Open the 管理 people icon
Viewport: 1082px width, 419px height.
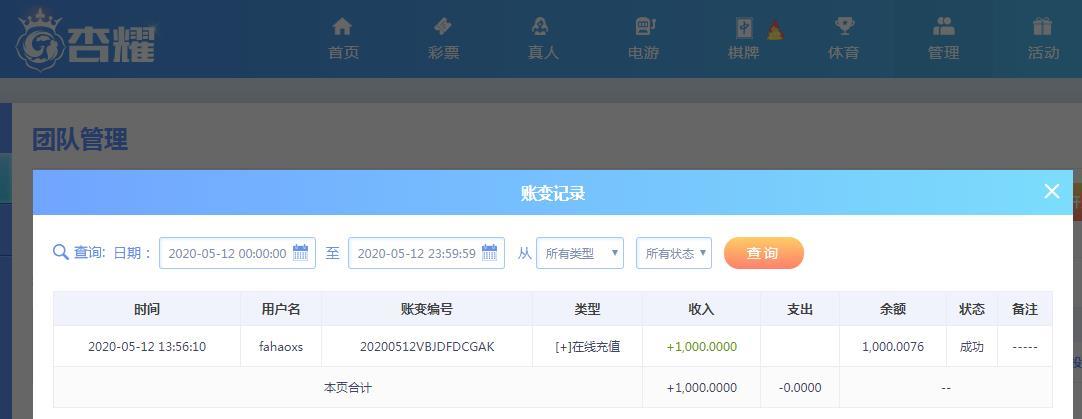943,26
